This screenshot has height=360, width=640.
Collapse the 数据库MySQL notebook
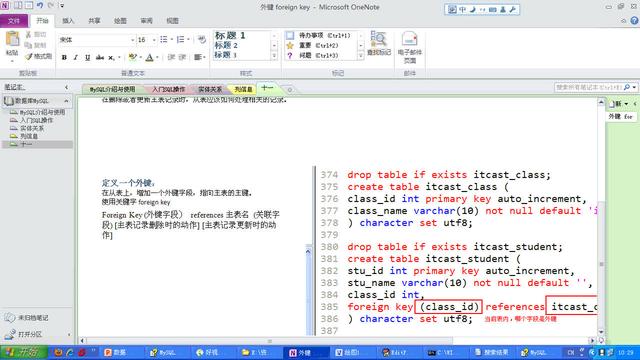(x=66, y=101)
